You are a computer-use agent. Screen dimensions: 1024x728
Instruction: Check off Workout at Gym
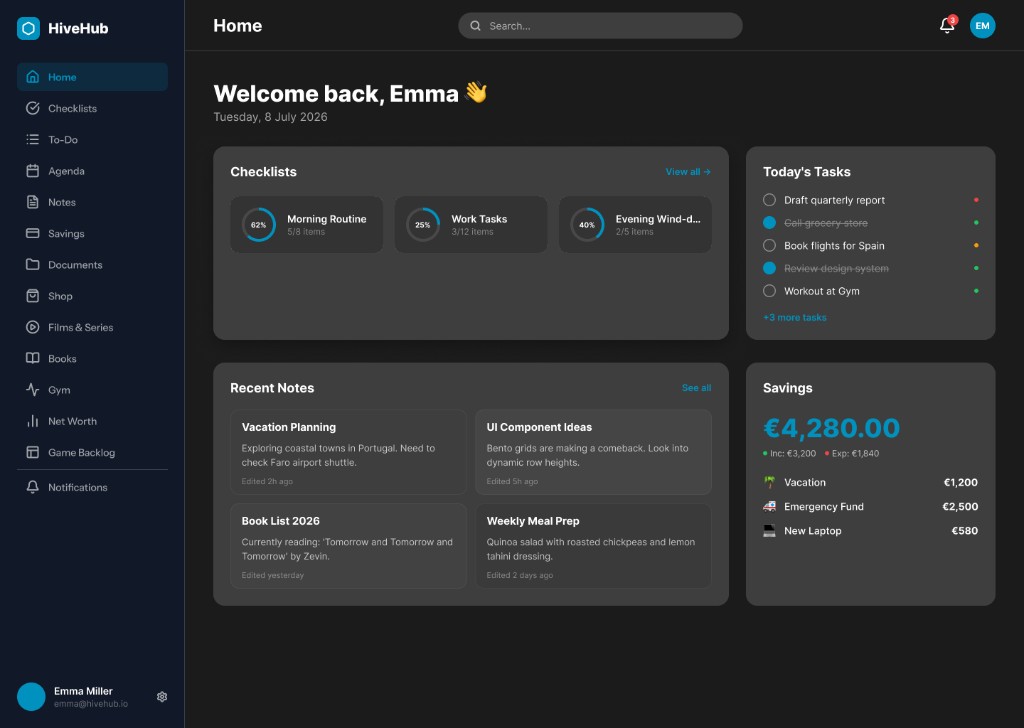[x=769, y=291]
